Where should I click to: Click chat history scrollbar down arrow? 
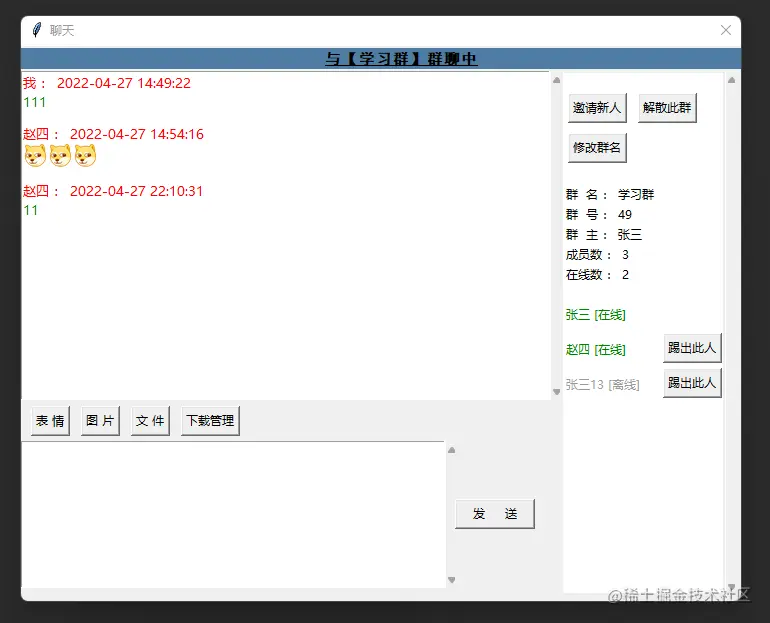[x=556, y=392]
